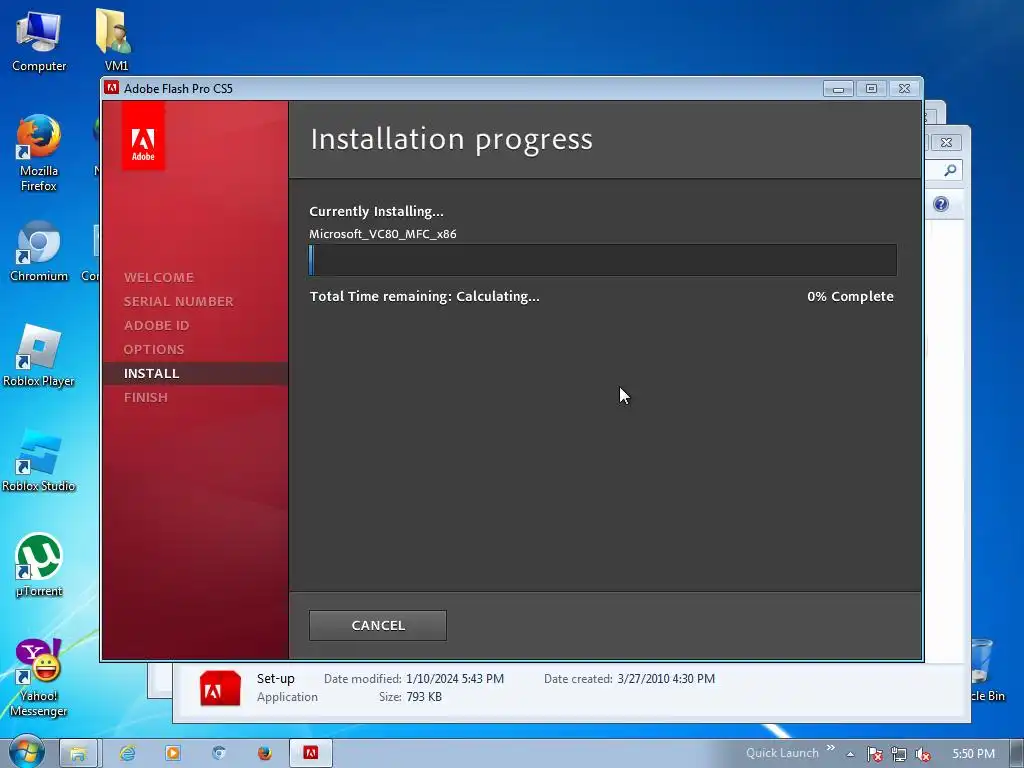The height and width of the screenshot is (768, 1024).
Task: Select the ADOBE ID step
Action: click(x=156, y=325)
